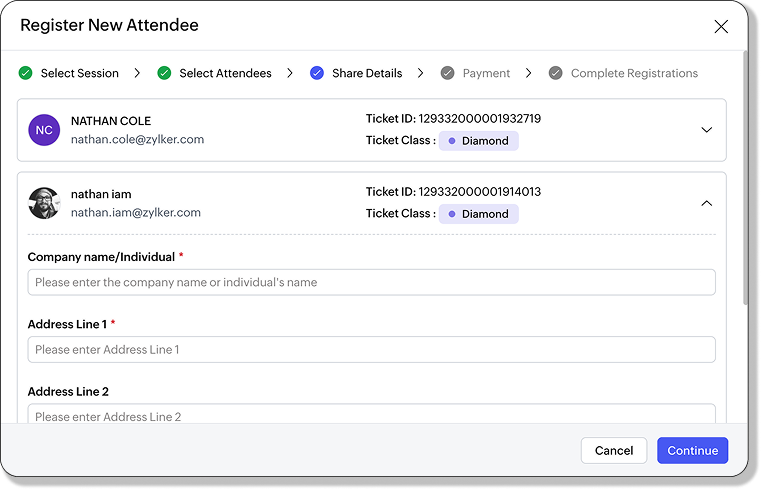Click the Diamond ticket class badge for Nathan Cole

point(478,141)
